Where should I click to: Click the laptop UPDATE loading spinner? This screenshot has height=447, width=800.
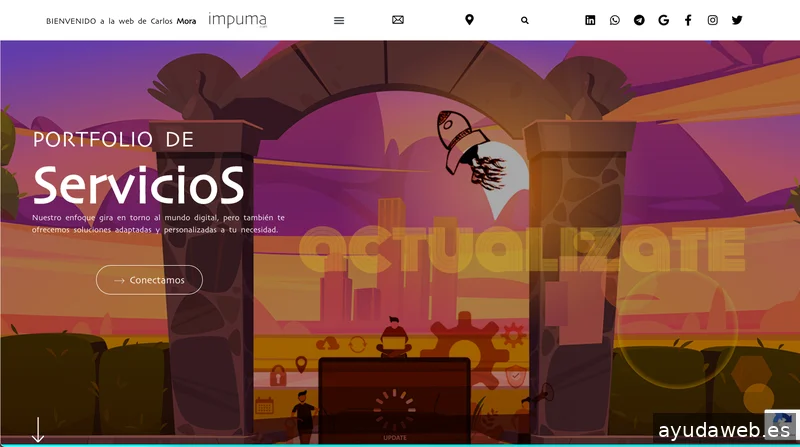tap(394, 410)
